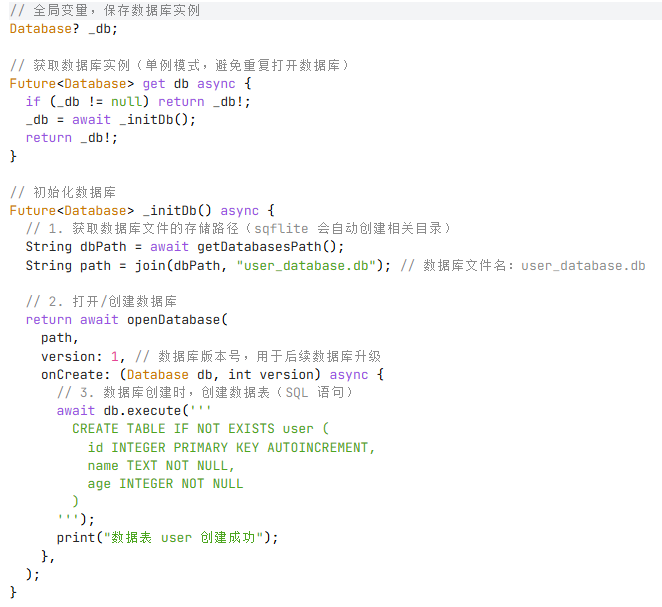
Task: Place cursor on the join function call
Action: (x=151, y=265)
